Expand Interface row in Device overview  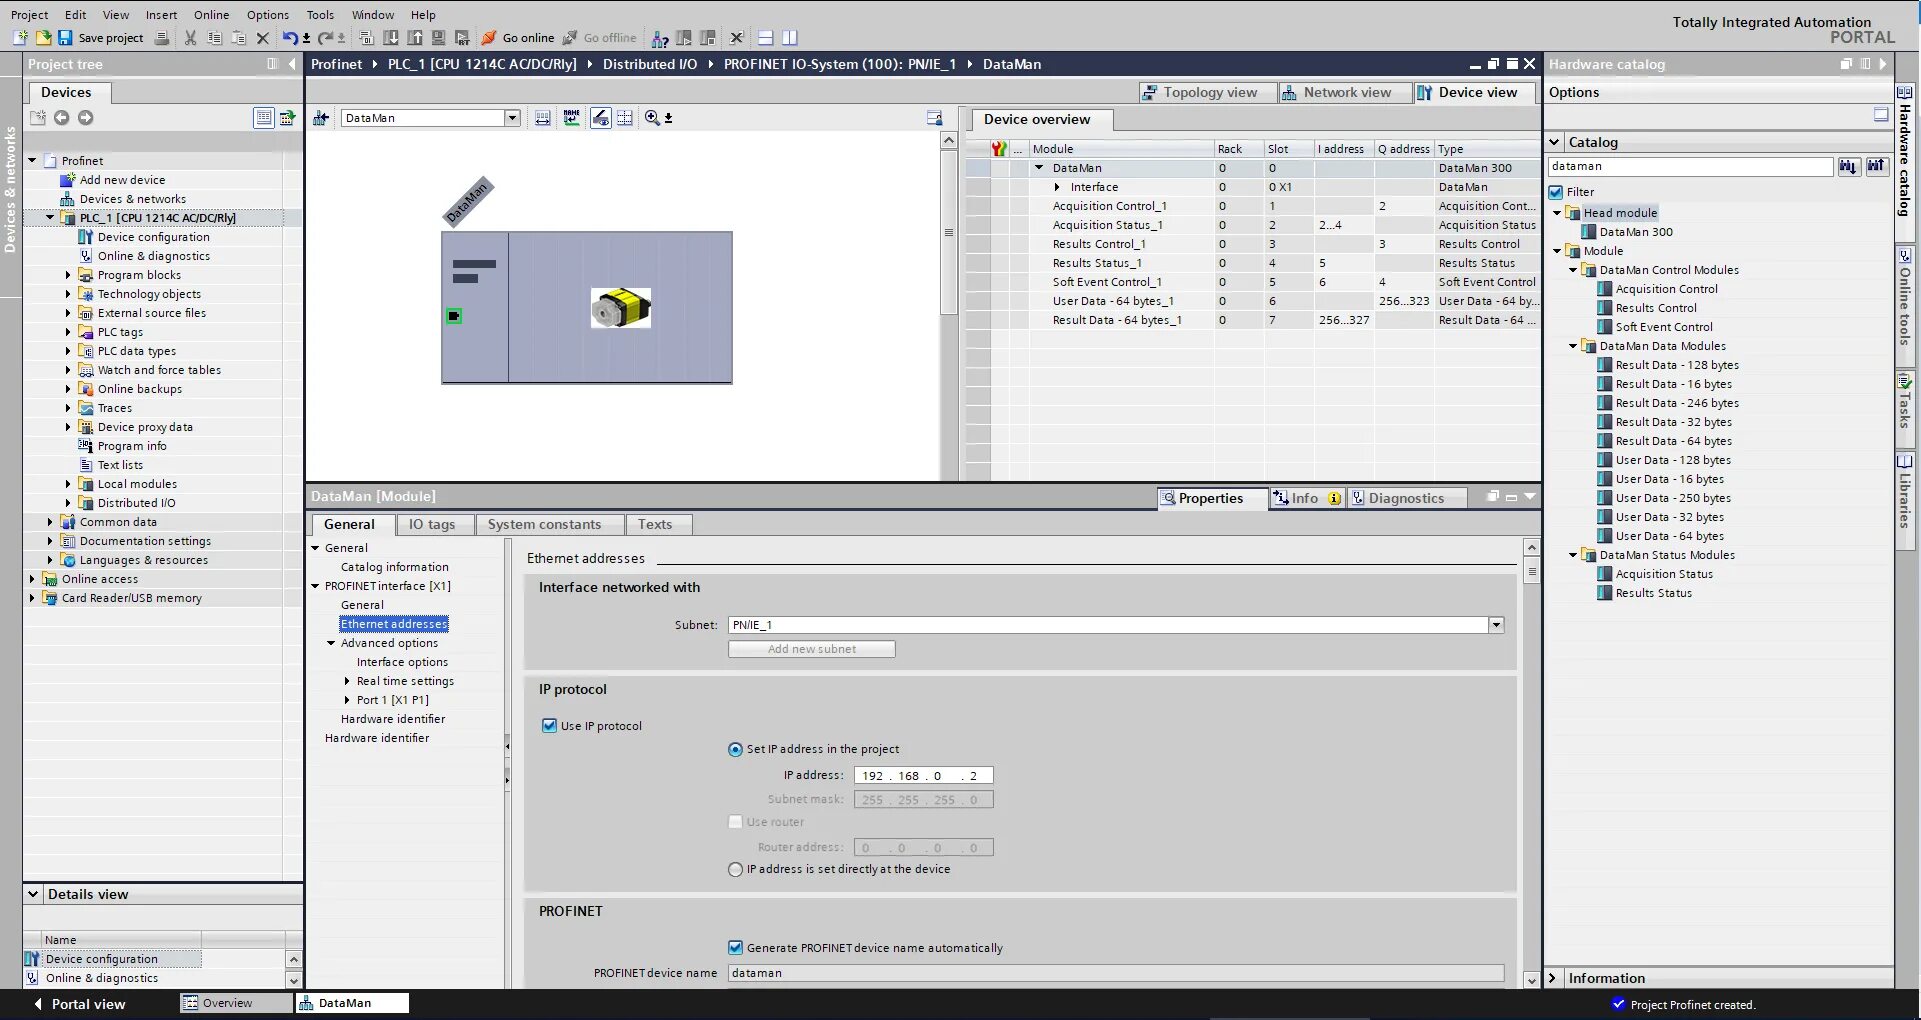pos(1057,187)
